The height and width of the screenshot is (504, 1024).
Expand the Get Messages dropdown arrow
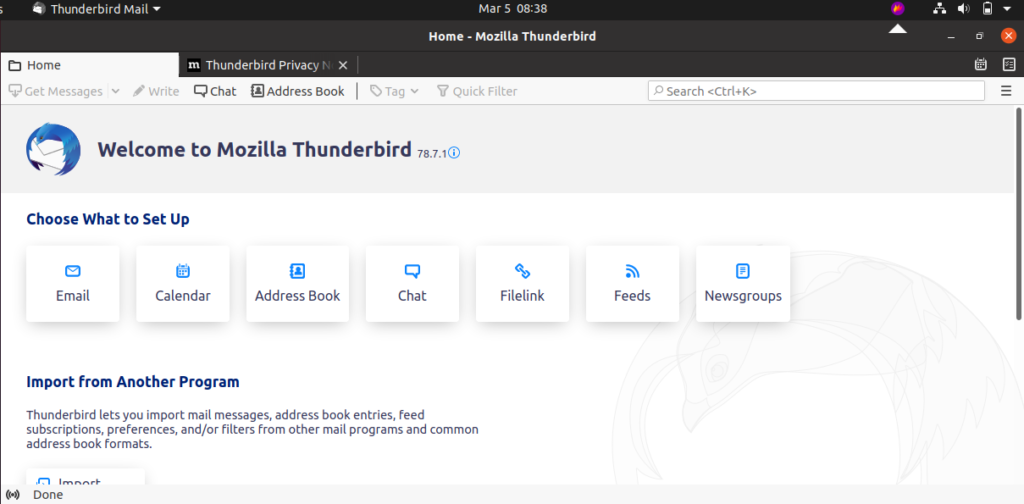115,91
